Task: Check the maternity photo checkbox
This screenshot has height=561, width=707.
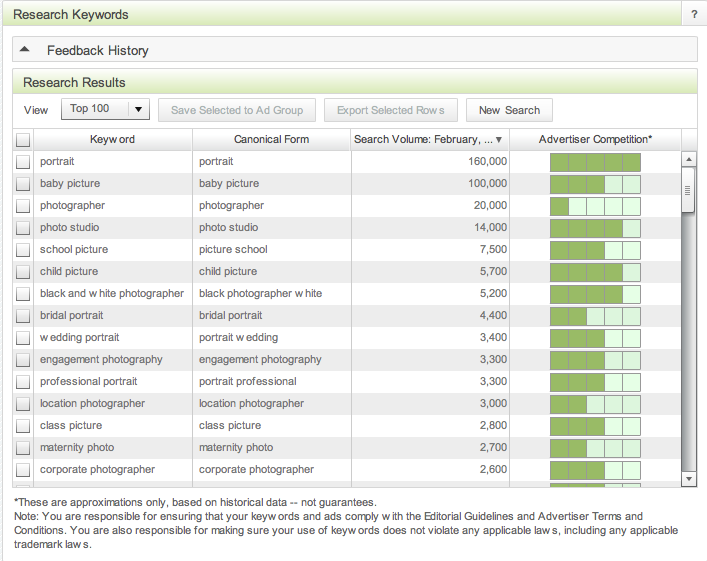Action: [x=23, y=448]
